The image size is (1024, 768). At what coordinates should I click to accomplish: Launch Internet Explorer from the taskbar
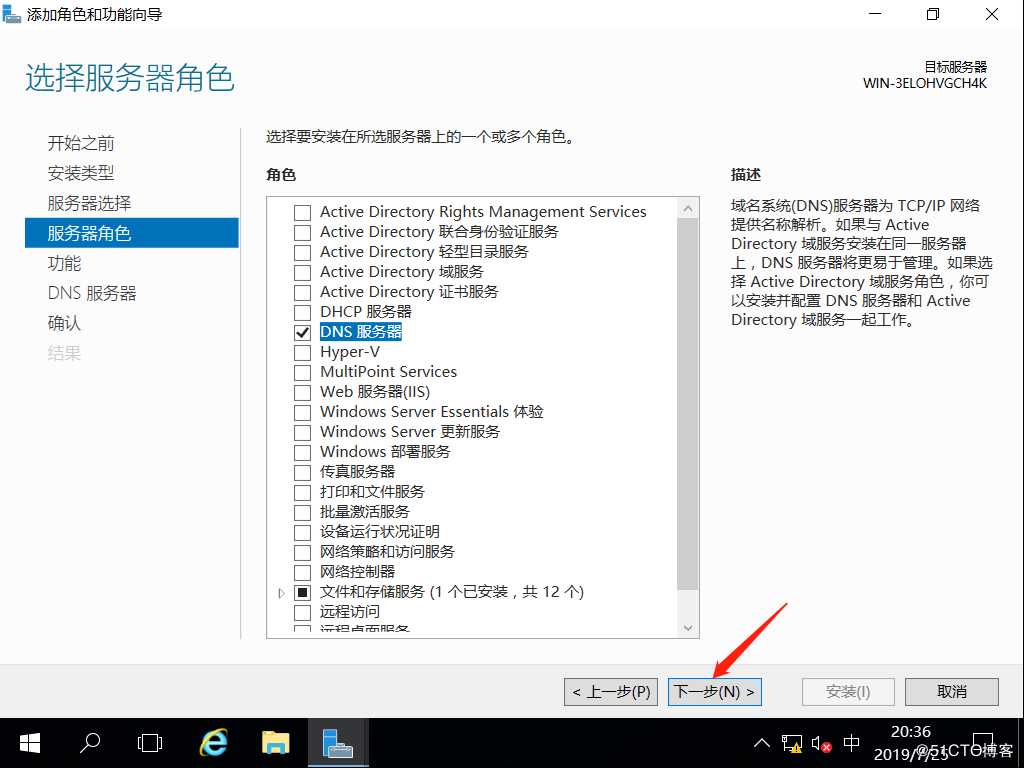tap(212, 743)
